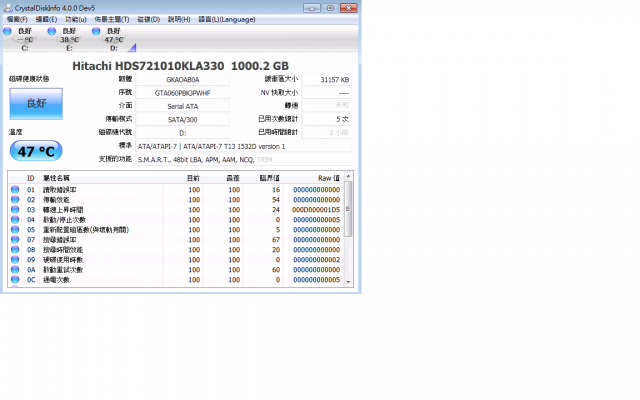Select the D: drive showing 47 °C

[109, 39]
